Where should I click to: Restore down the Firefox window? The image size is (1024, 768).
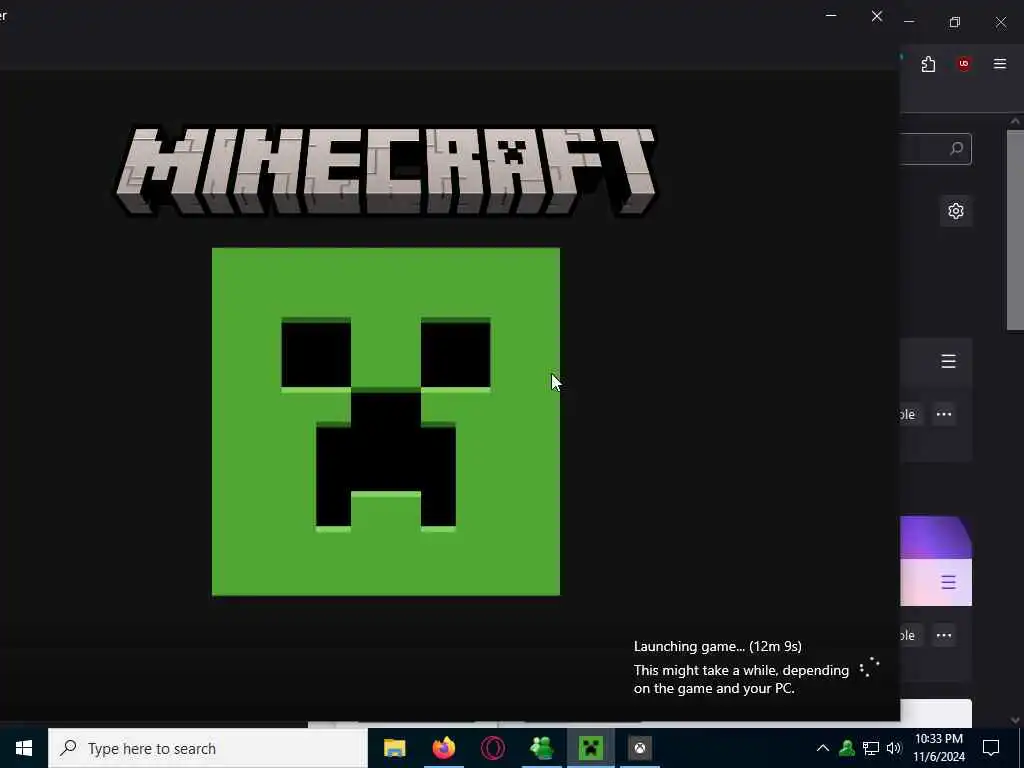pyautogui.click(x=955, y=22)
